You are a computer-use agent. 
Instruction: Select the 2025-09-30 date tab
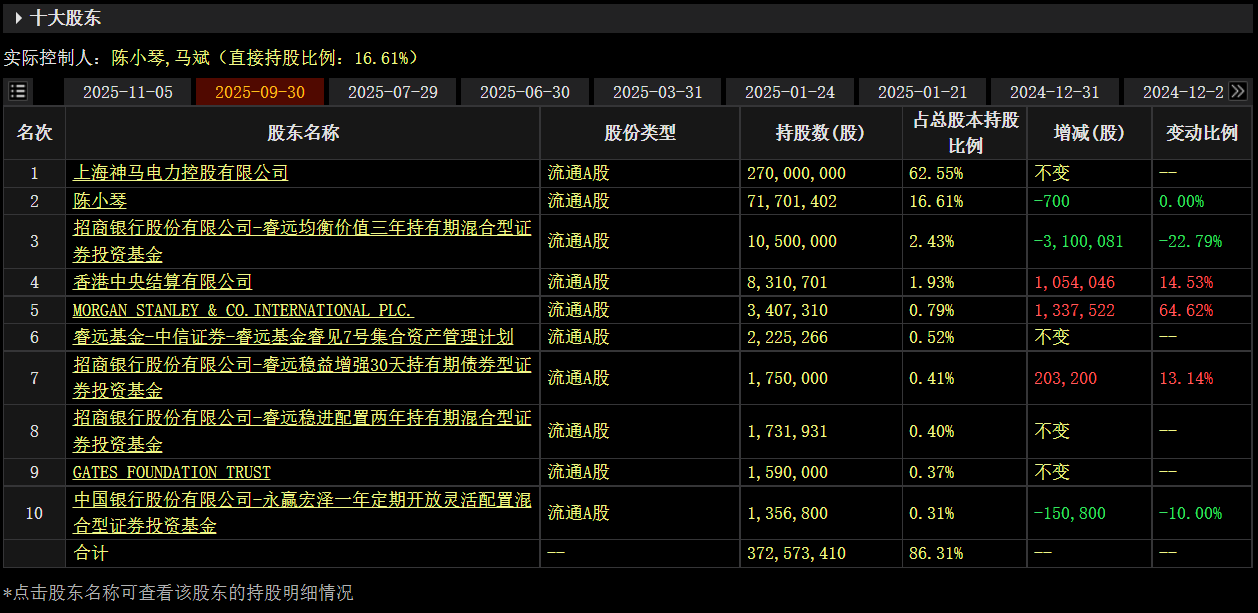(x=260, y=92)
